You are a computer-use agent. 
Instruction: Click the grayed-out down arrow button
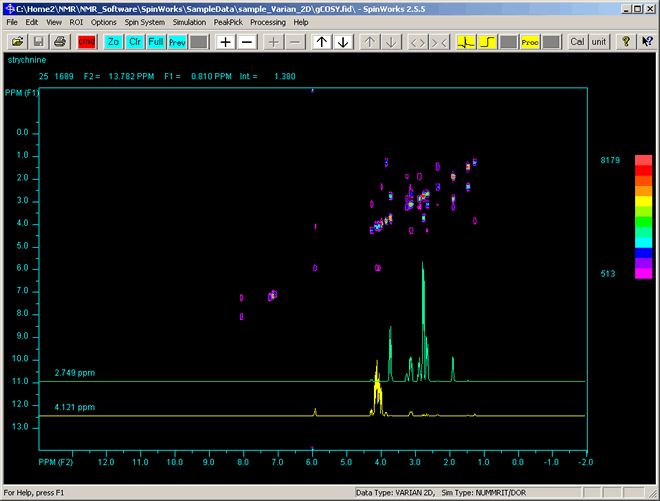coord(391,42)
